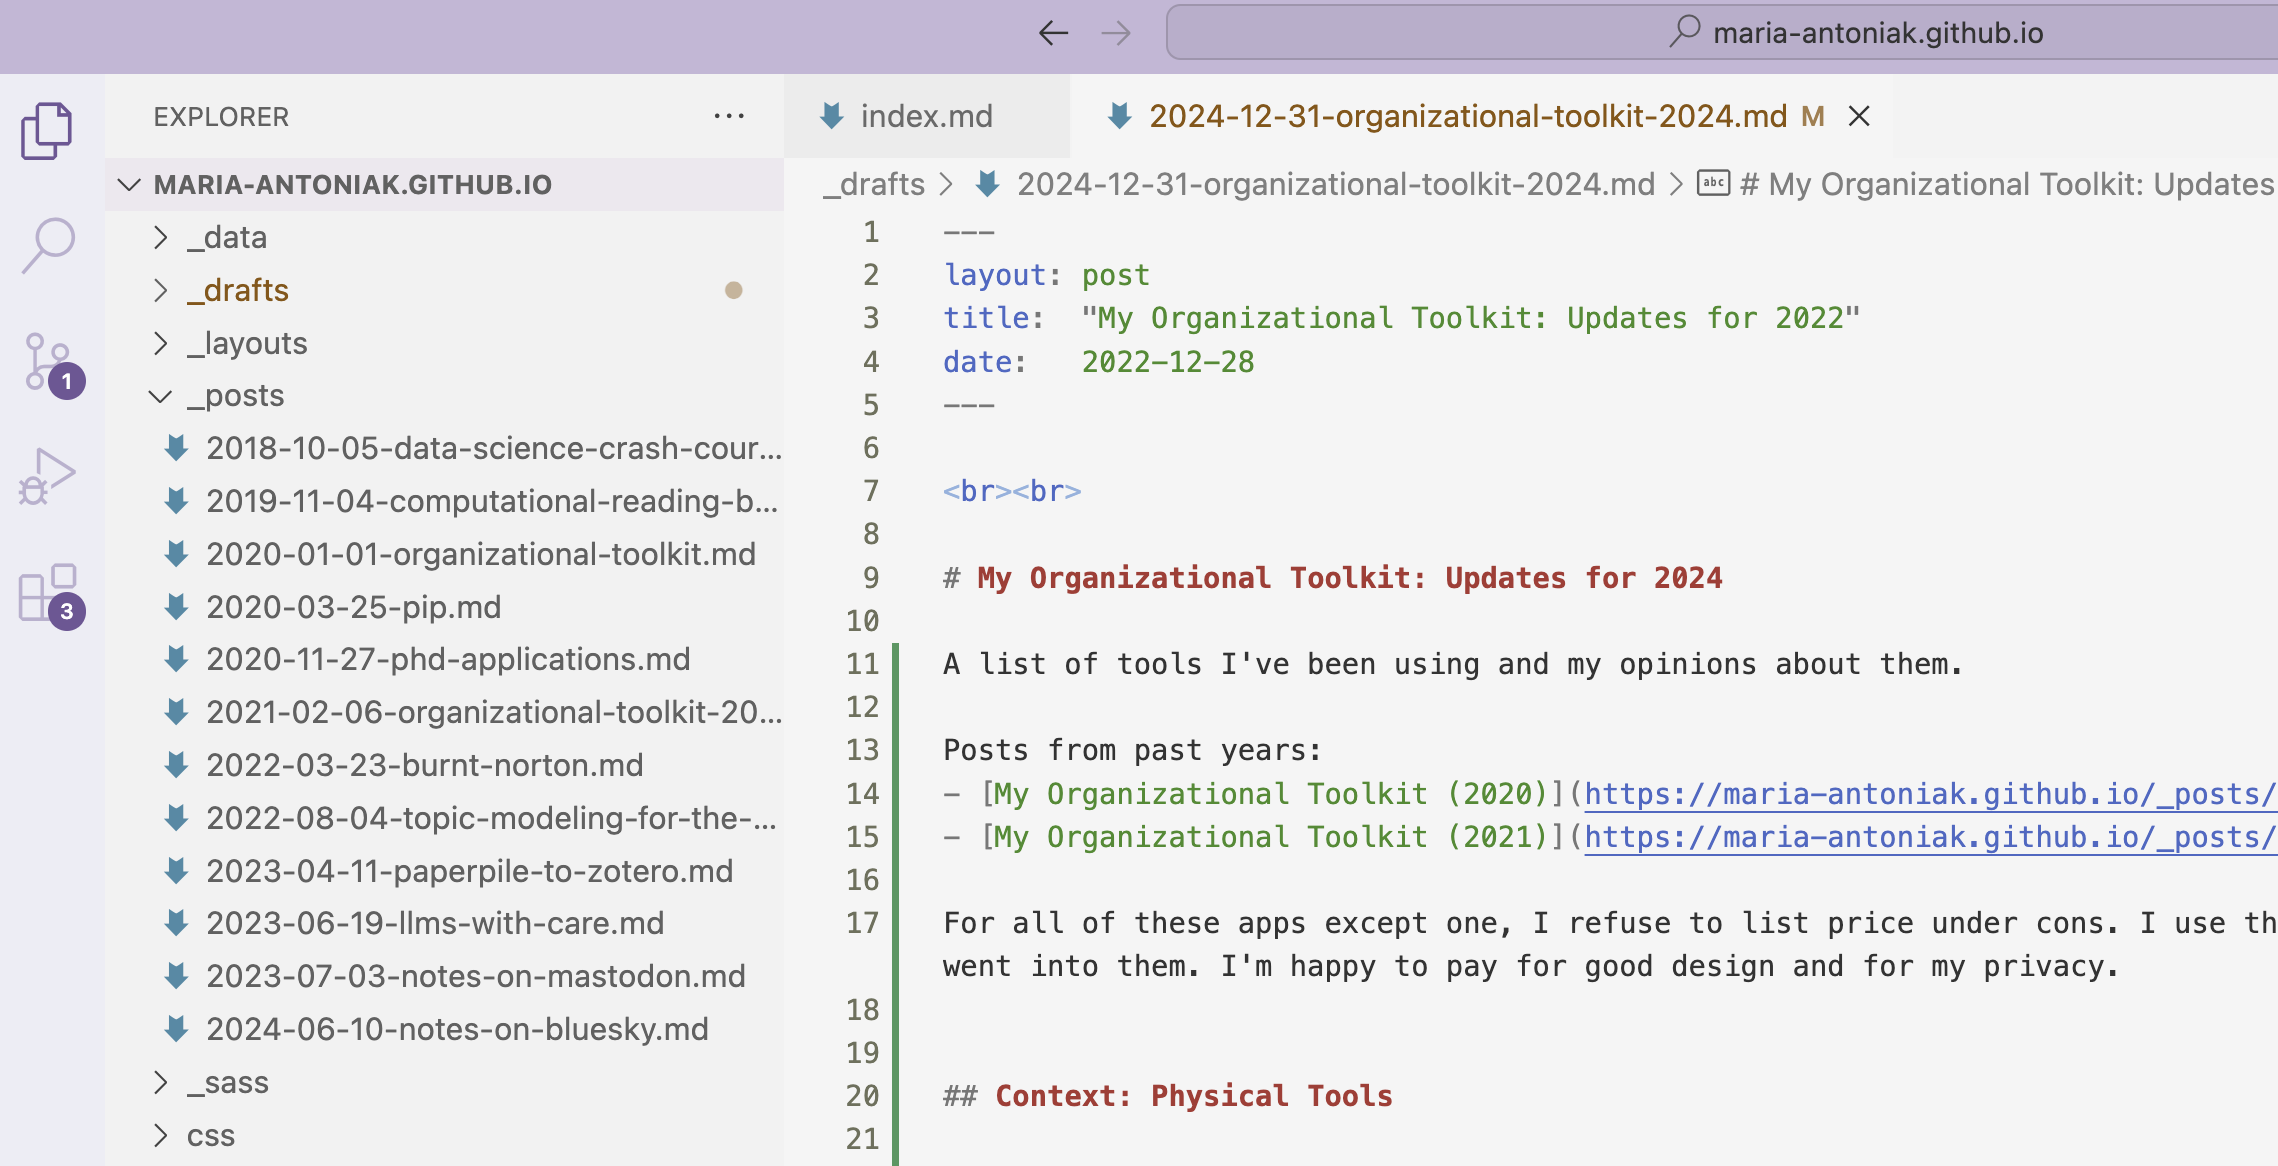Click the green change bar at line 11
Image resolution: width=2278 pixels, height=1166 pixels.
[896, 664]
